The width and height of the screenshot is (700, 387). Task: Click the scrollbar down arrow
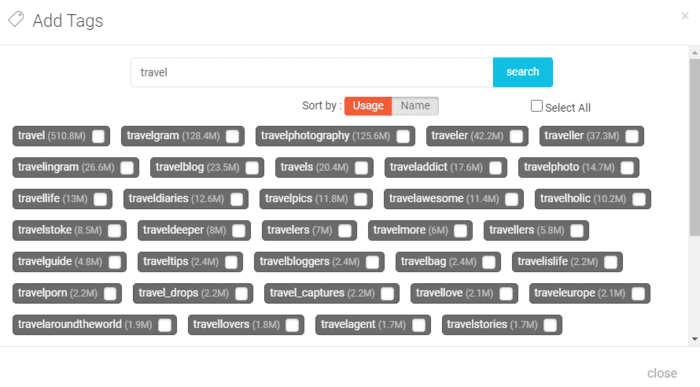[x=695, y=339]
